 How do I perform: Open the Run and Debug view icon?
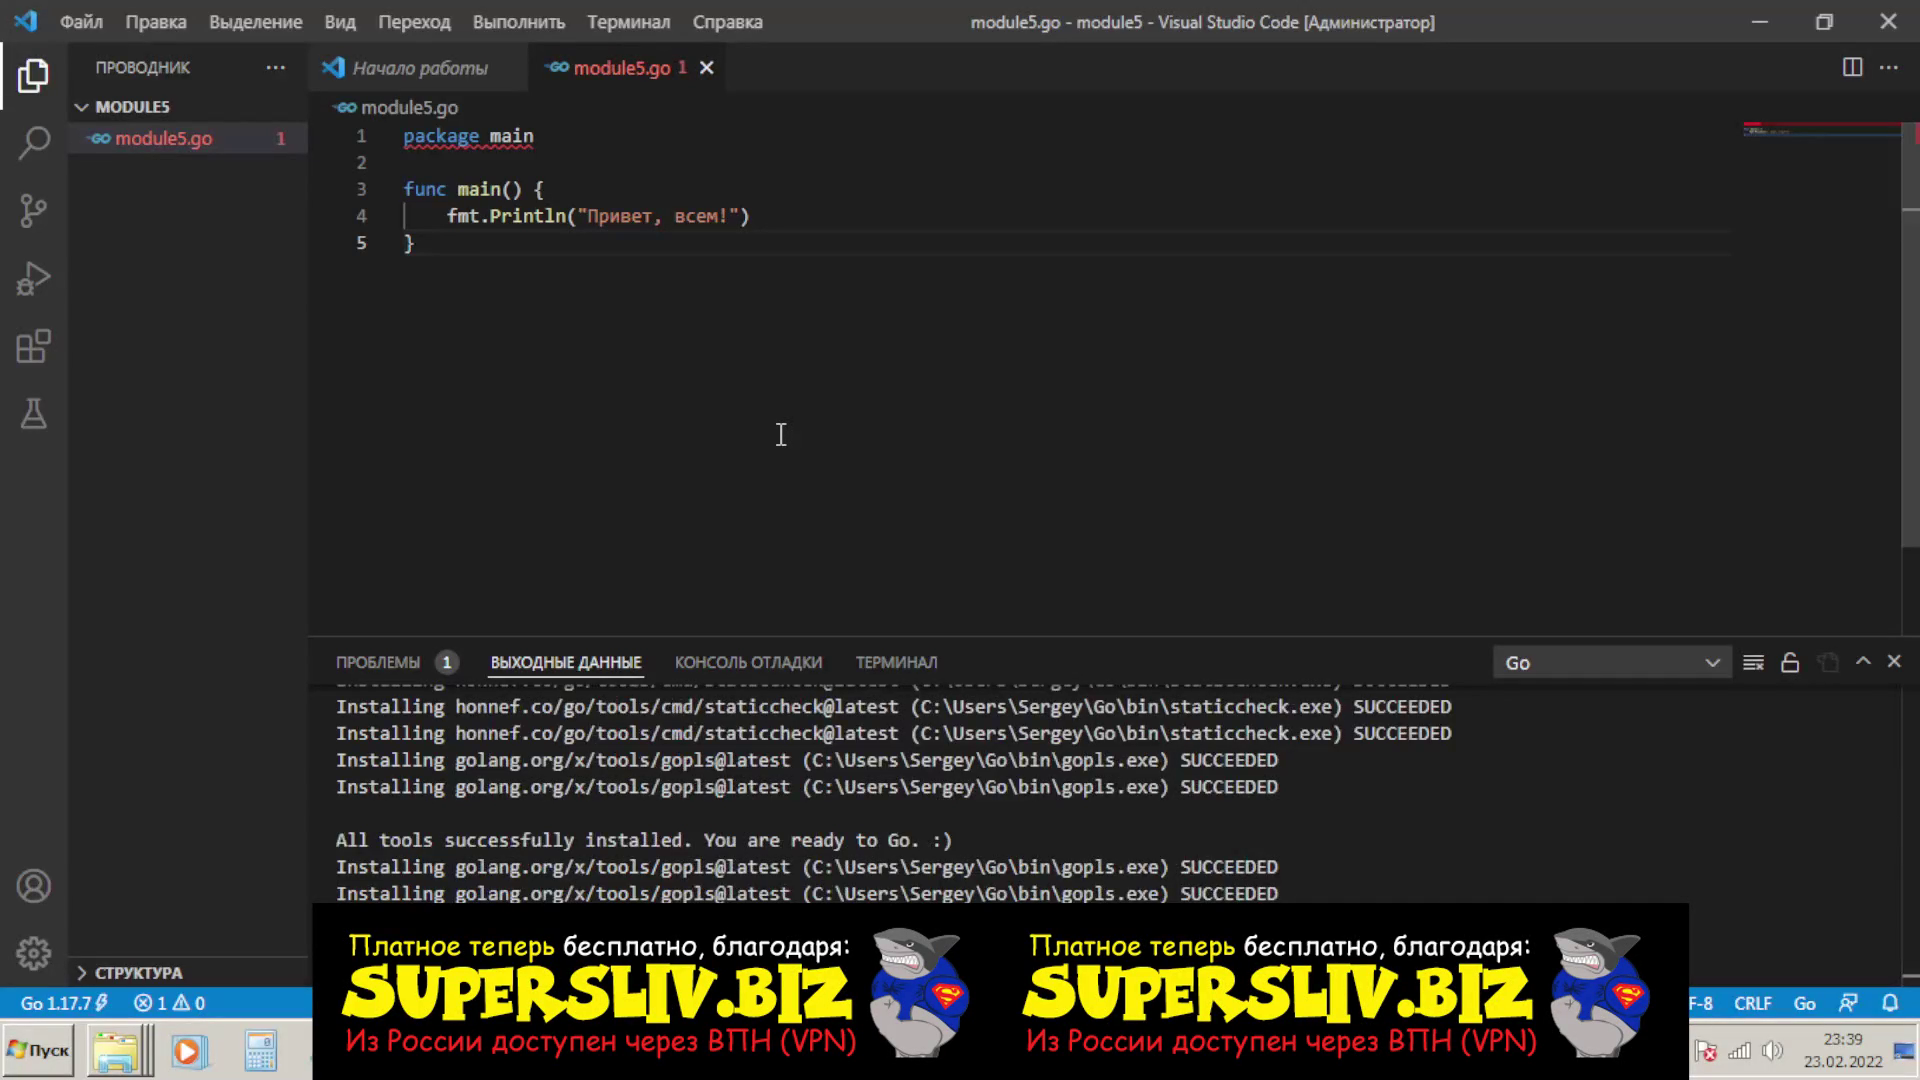pos(33,279)
